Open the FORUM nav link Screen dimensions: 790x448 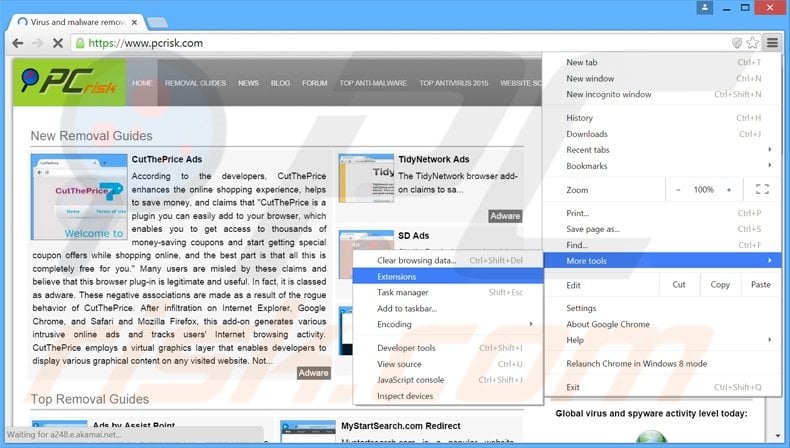point(315,83)
